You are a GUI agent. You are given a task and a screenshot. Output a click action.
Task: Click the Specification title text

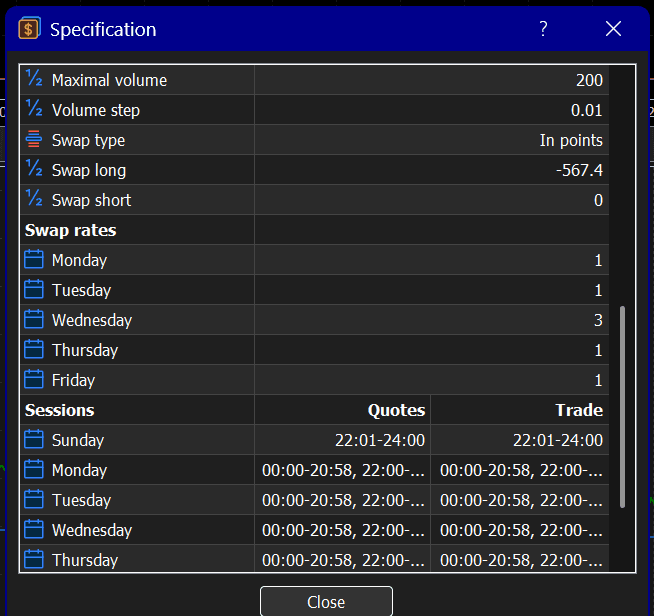tap(103, 30)
